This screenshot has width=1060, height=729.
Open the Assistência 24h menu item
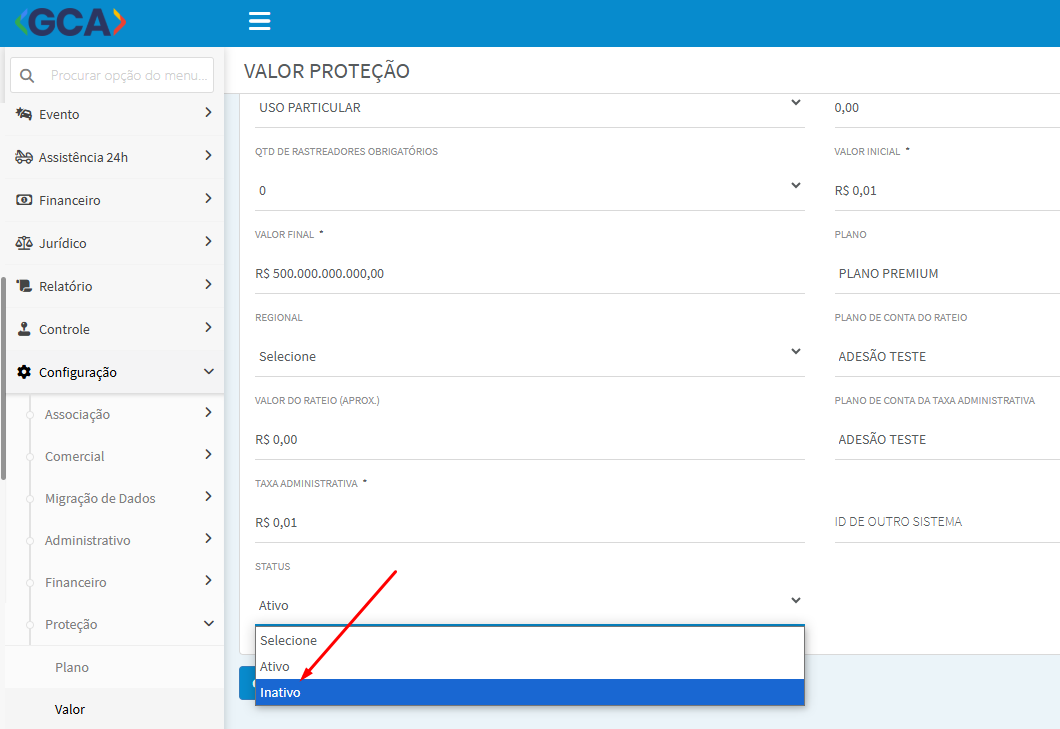[x=115, y=157]
